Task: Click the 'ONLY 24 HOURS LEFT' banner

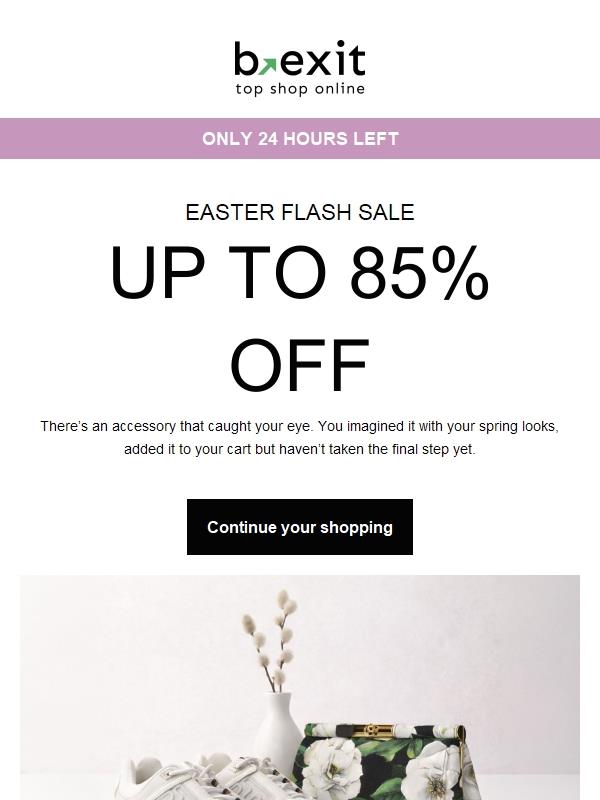Action: tap(300, 137)
